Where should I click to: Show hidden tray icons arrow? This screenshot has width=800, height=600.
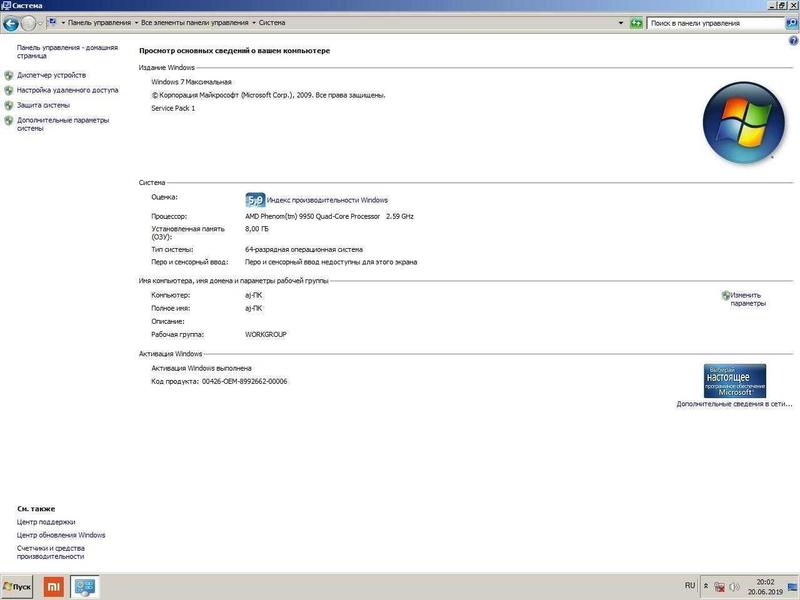(706, 586)
